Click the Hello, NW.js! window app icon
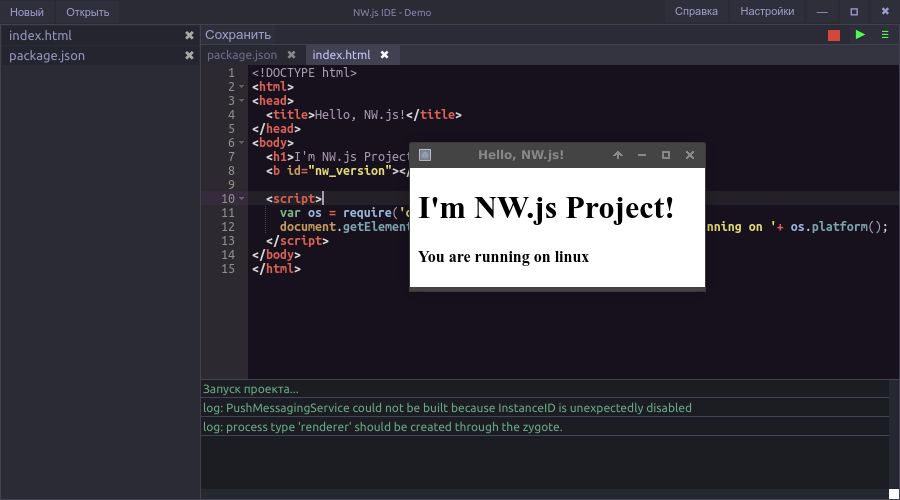The width and height of the screenshot is (900, 500). [x=425, y=155]
